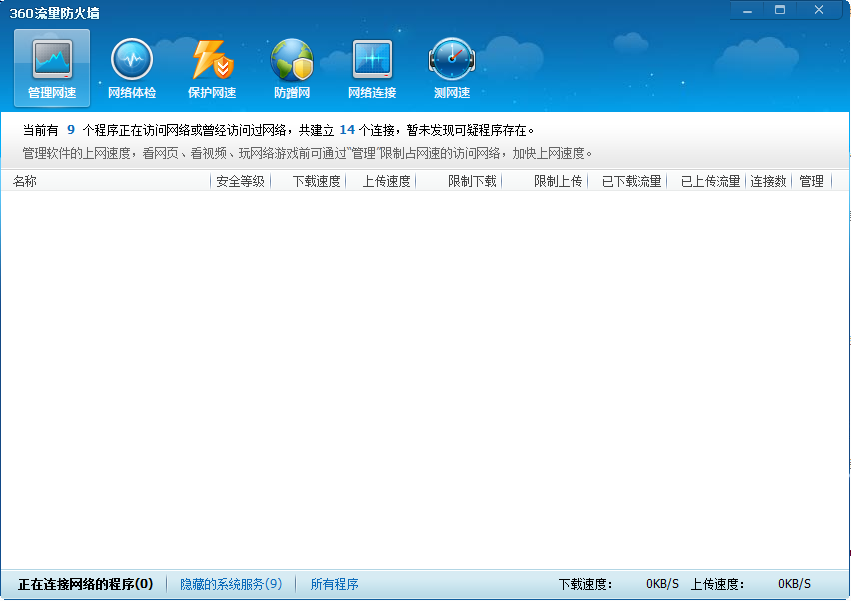Switch to 隐藏的系统服务(9) tab

pyautogui.click(x=231, y=584)
